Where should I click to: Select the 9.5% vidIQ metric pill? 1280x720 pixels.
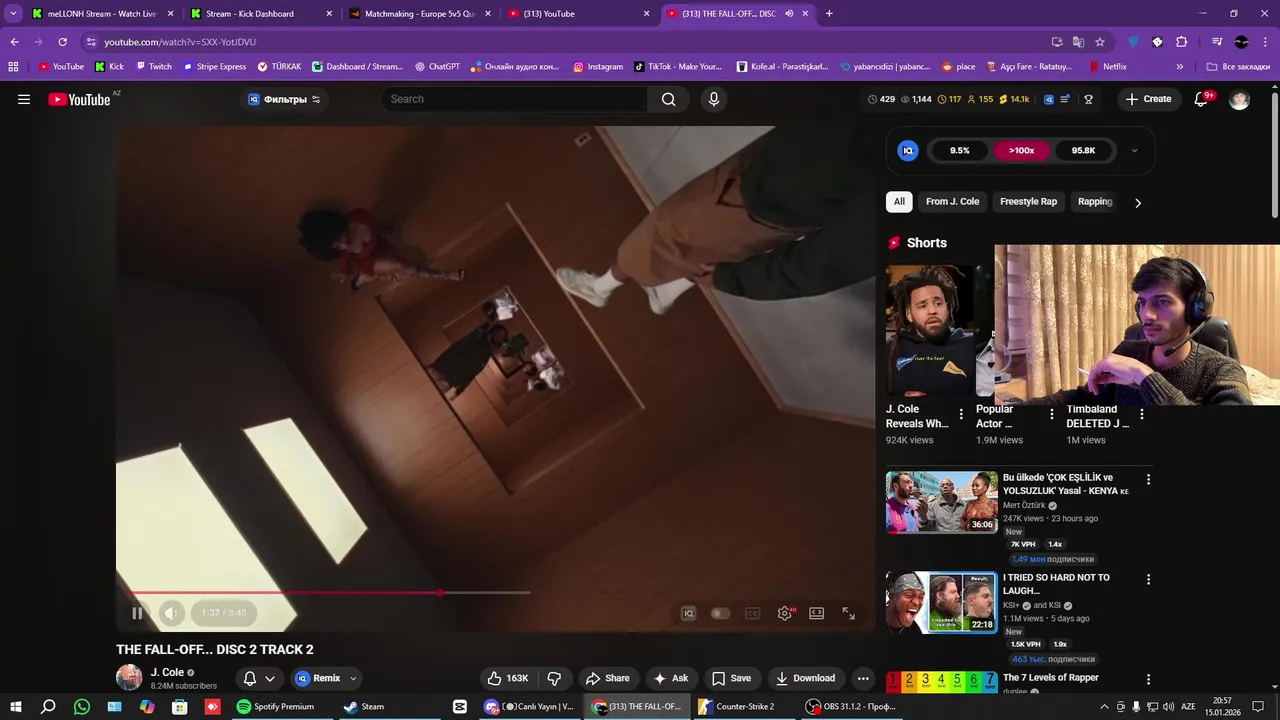coord(959,150)
